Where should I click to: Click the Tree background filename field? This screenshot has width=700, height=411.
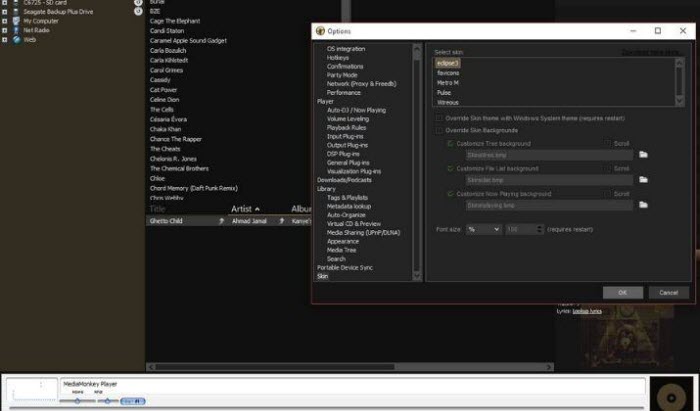(x=549, y=155)
